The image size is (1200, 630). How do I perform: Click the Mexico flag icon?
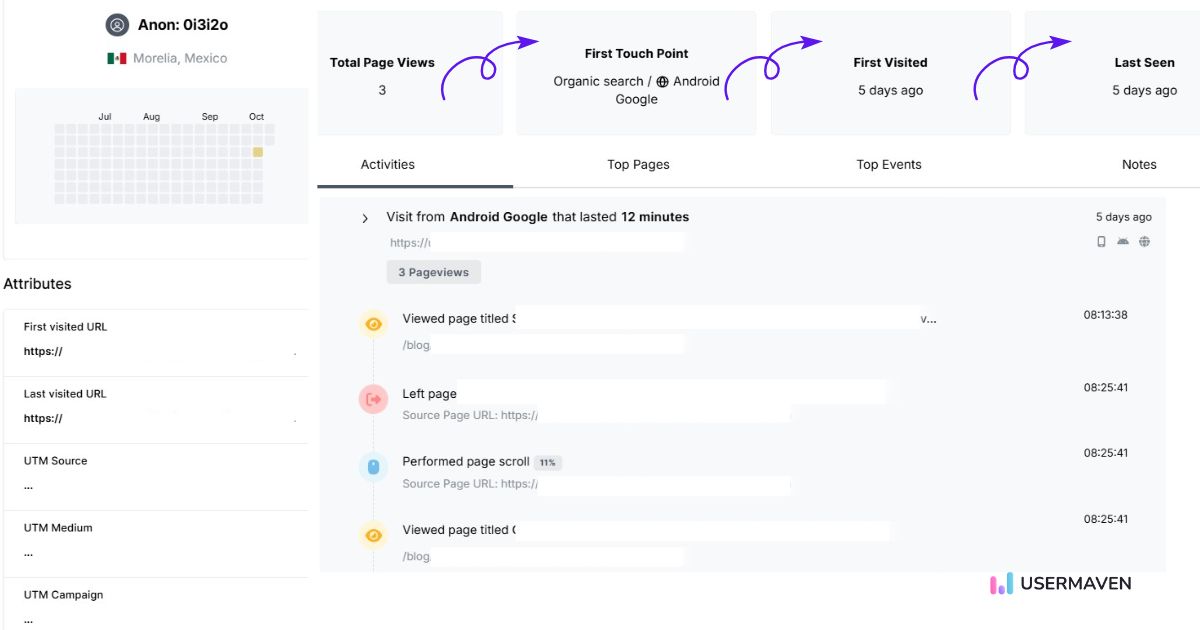pos(117,58)
